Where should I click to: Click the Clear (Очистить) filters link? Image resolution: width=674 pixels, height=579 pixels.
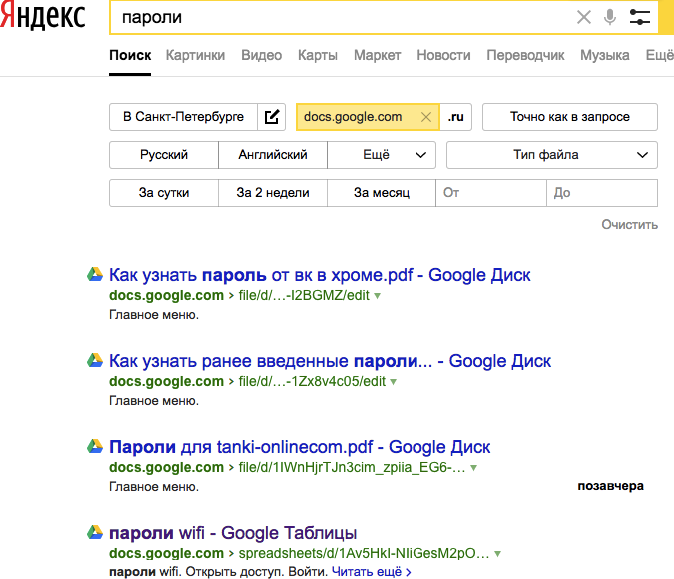629,225
